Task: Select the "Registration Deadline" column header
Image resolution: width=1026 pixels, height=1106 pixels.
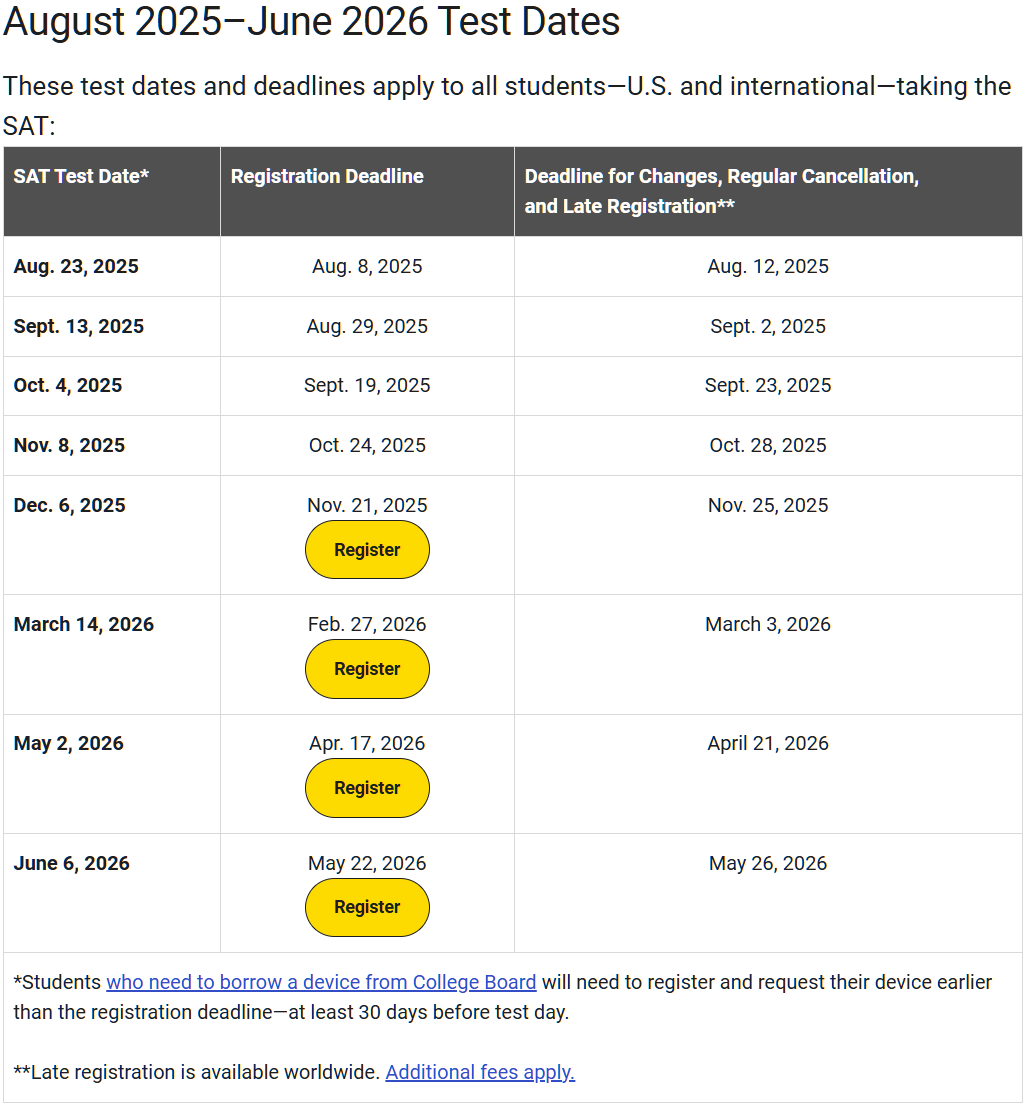Action: [x=327, y=176]
